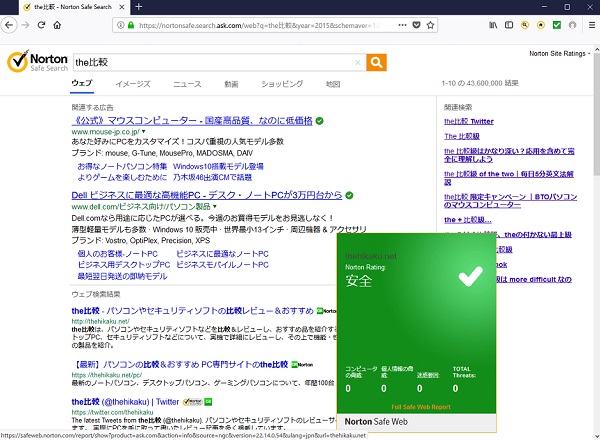Screen dimensions: 600x440
Task: Click the Norton green checkmark extension icon
Action: 557,25
